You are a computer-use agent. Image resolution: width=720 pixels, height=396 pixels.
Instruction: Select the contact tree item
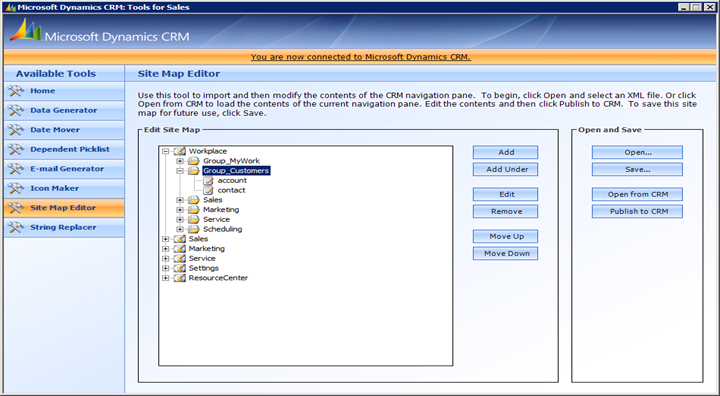click(231, 190)
